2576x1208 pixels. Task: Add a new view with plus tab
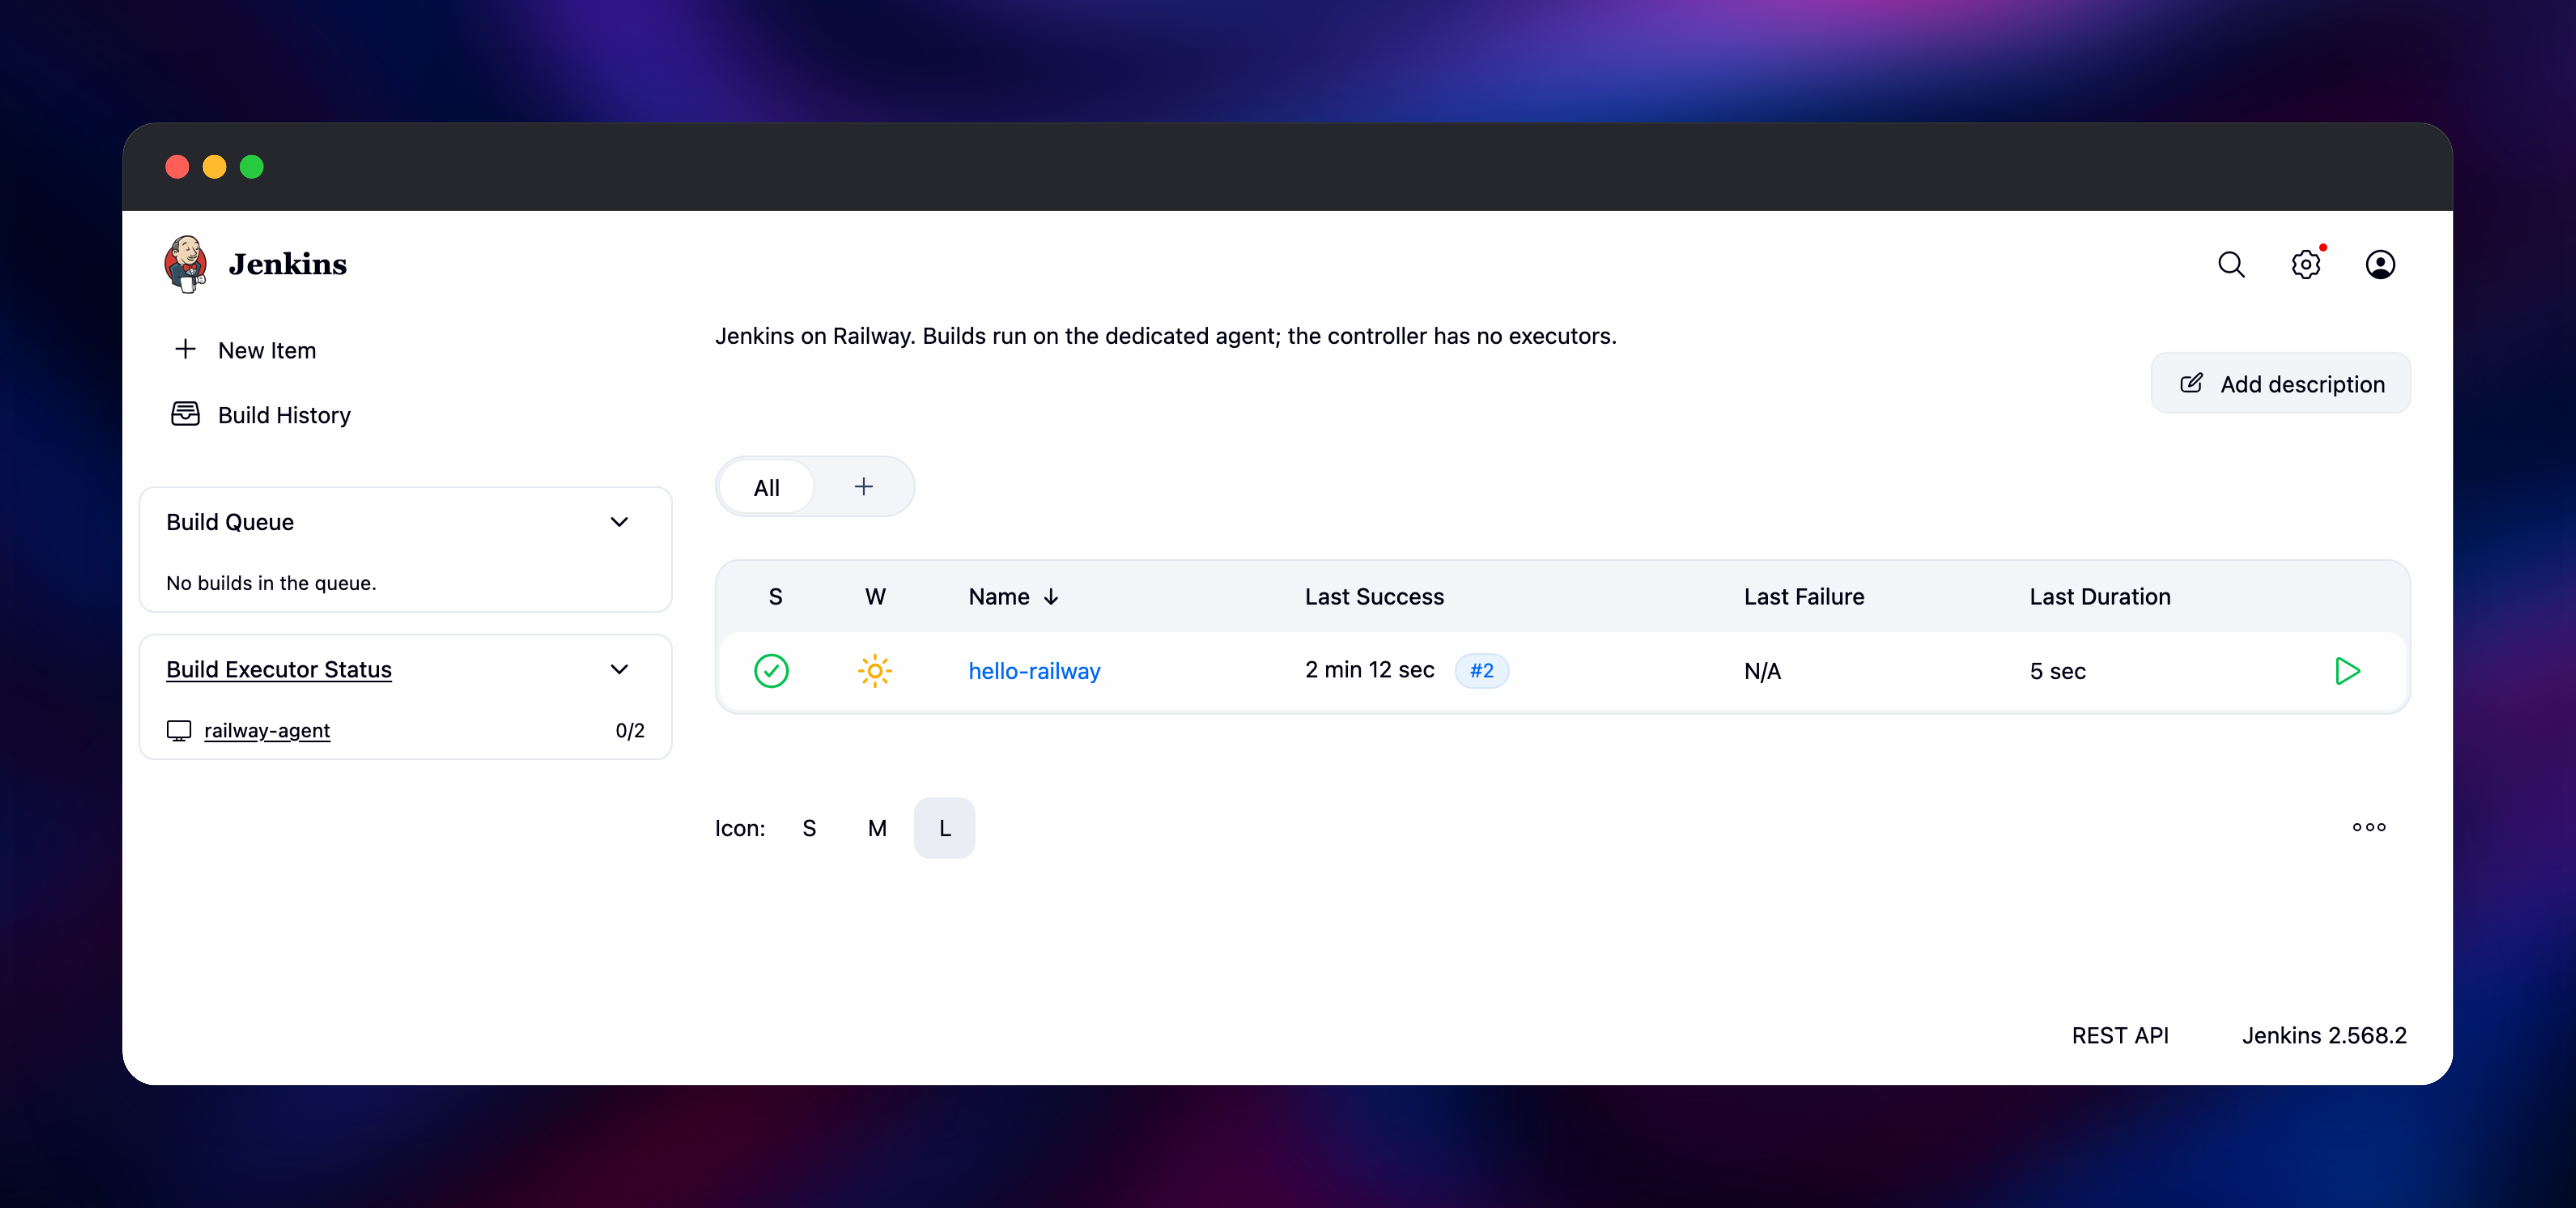pos(864,487)
